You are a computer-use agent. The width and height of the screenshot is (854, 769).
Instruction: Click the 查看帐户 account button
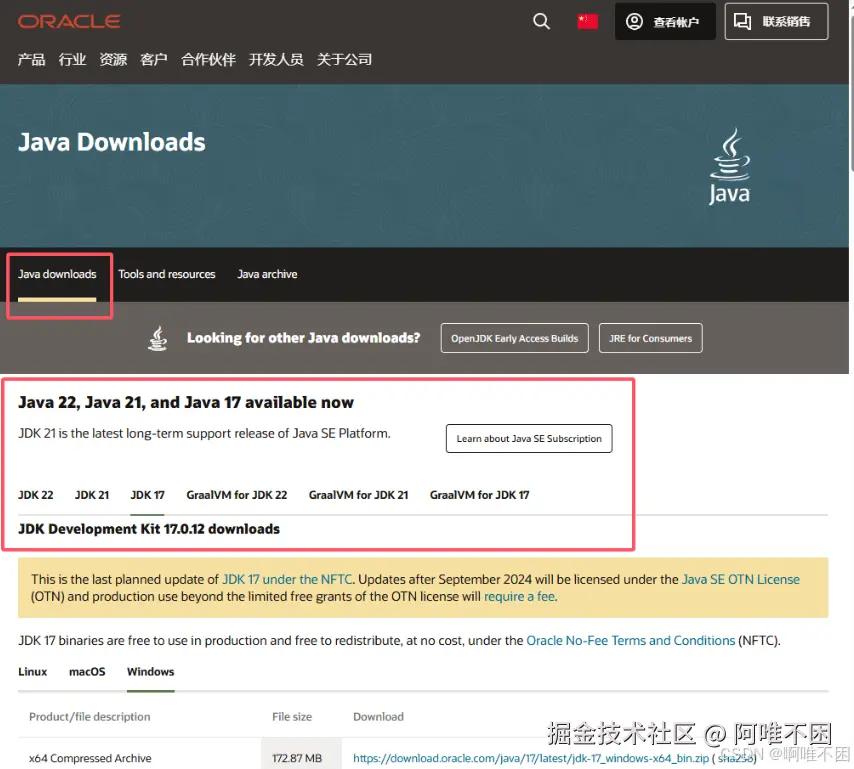click(665, 21)
